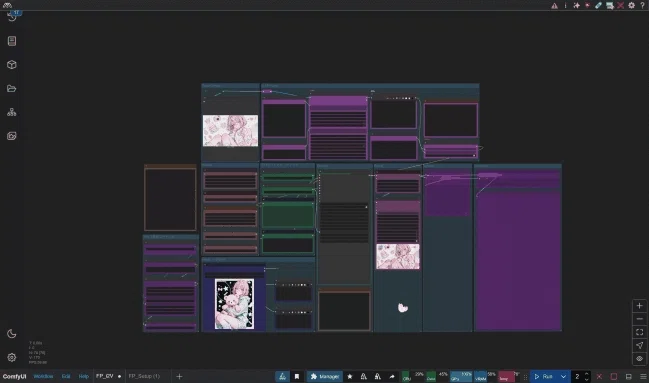The width and height of the screenshot is (649, 383).
Task: Open the Edit menu
Action: pyautogui.click(x=66, y=376)
